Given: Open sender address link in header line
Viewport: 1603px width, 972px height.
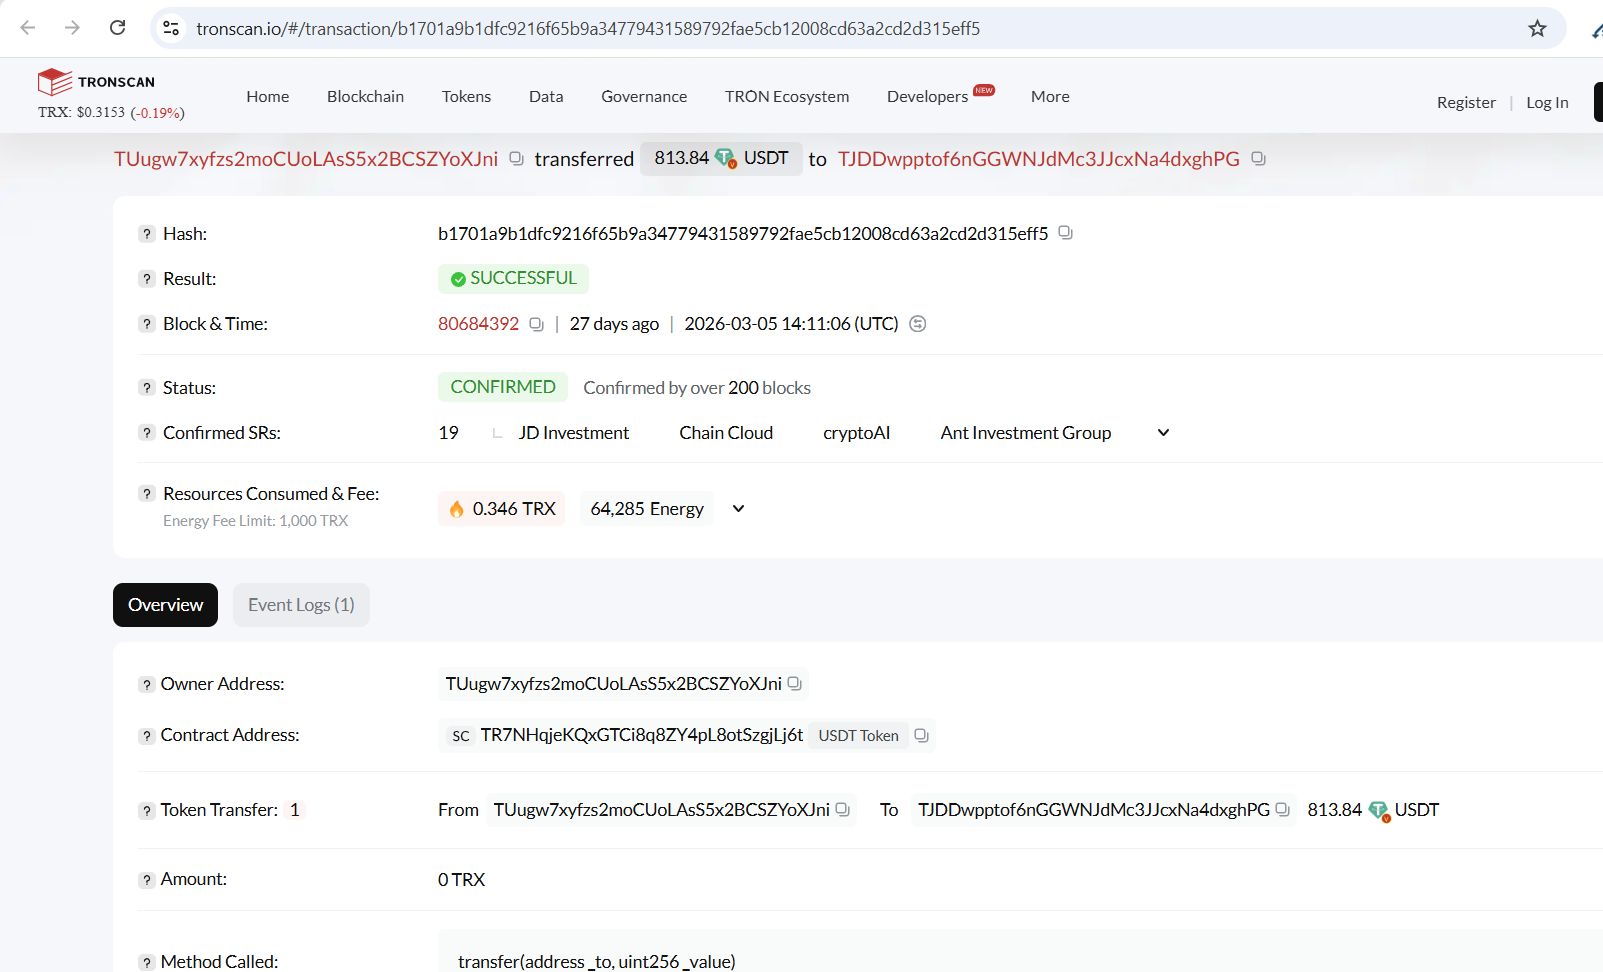Looking at the screenshot, I should coord(306,159).
